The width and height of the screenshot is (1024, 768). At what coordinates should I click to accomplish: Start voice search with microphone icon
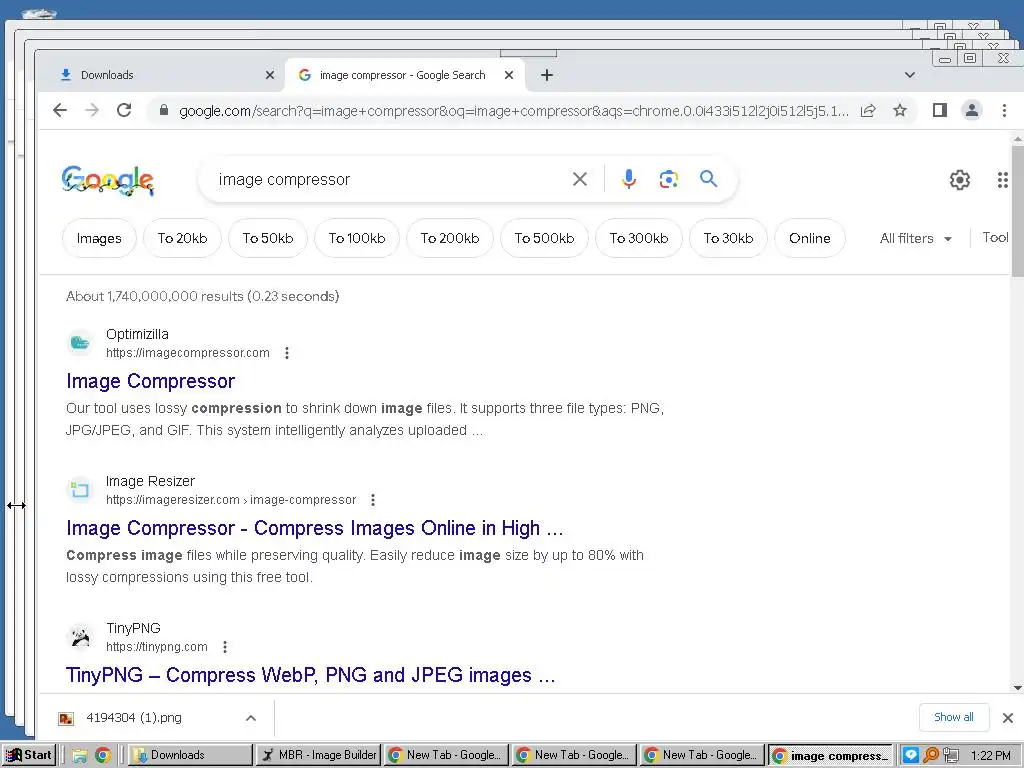pos(629,179)
